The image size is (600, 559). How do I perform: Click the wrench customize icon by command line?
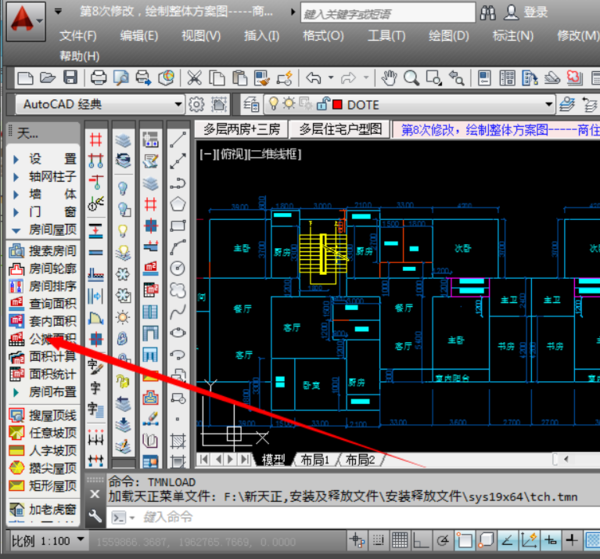click(x=95, y=517)
